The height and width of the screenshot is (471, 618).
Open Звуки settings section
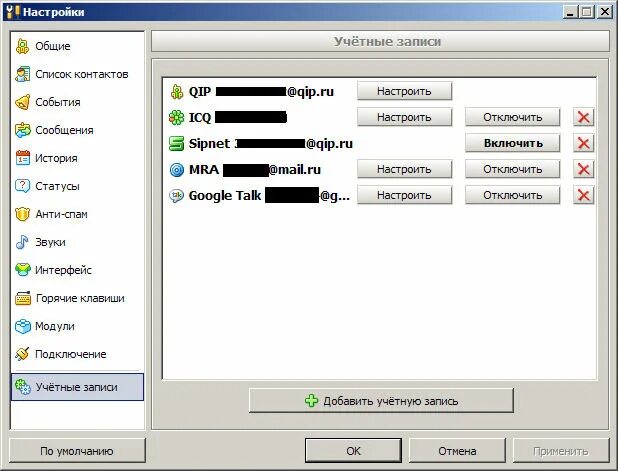click(x=78, y=242)
